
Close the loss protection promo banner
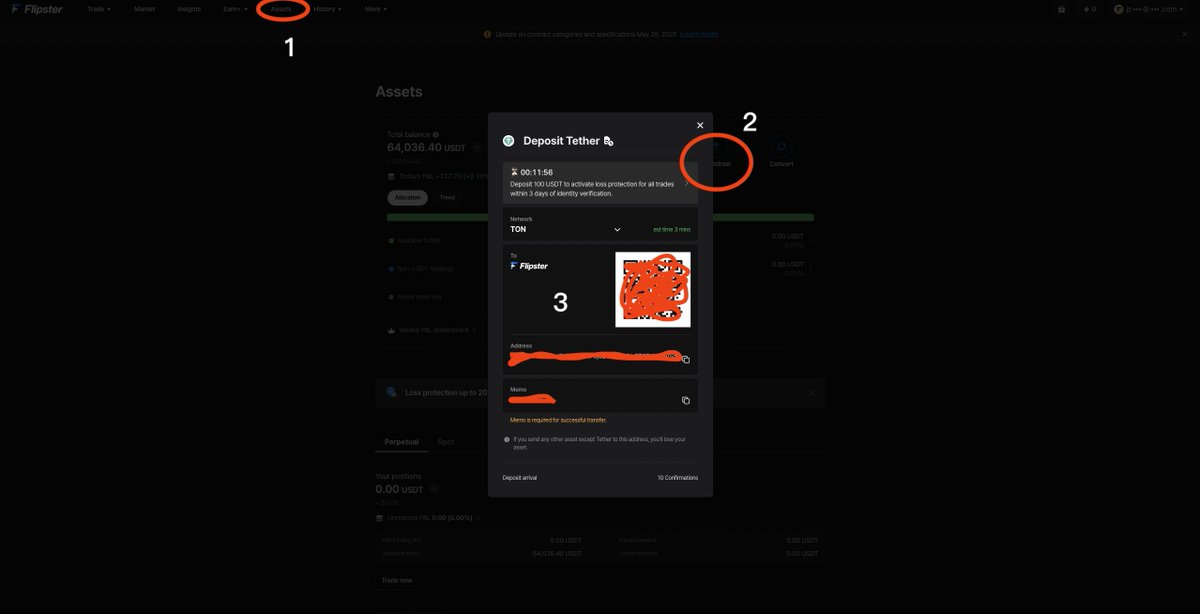click(x=812, y=392)
